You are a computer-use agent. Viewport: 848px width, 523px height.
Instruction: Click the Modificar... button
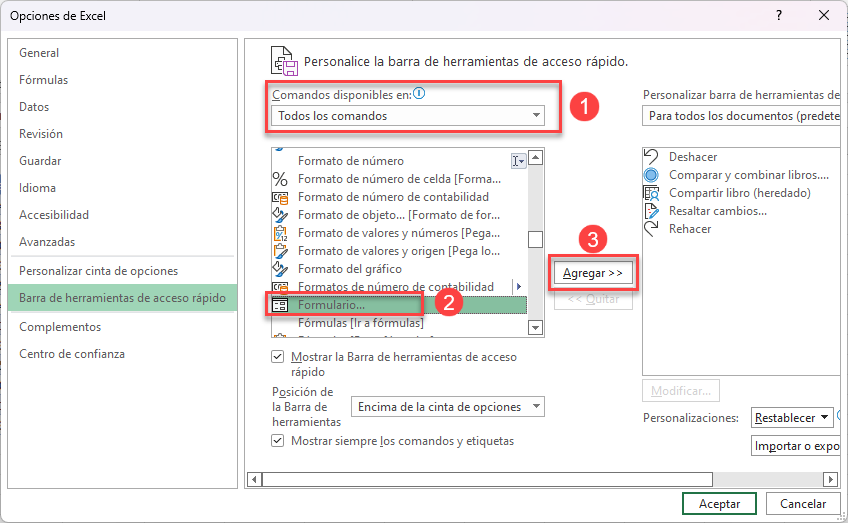[681, 391]
